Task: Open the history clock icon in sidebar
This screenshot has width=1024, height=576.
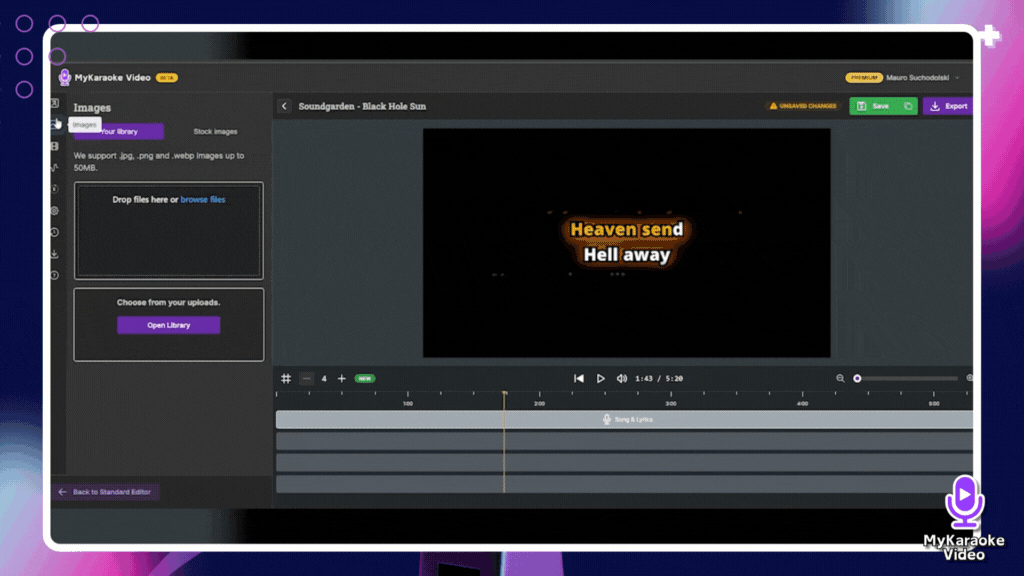Action: tap(55, 232)
